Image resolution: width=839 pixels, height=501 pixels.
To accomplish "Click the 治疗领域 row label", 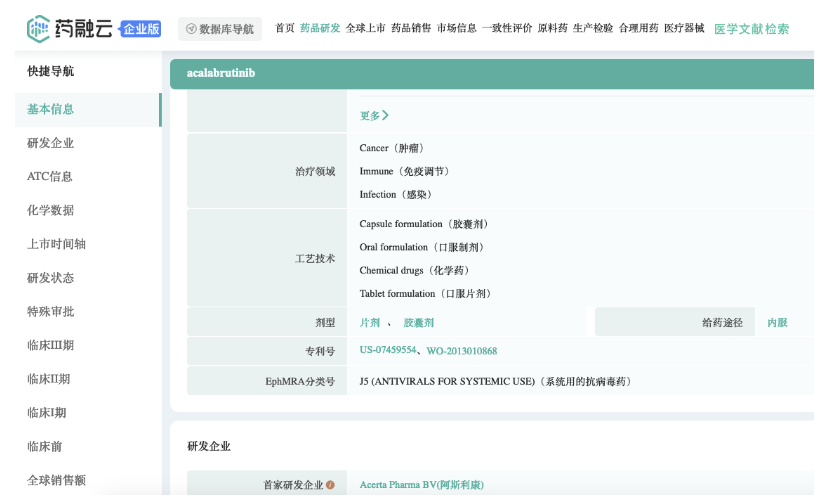I will [315, 171].
